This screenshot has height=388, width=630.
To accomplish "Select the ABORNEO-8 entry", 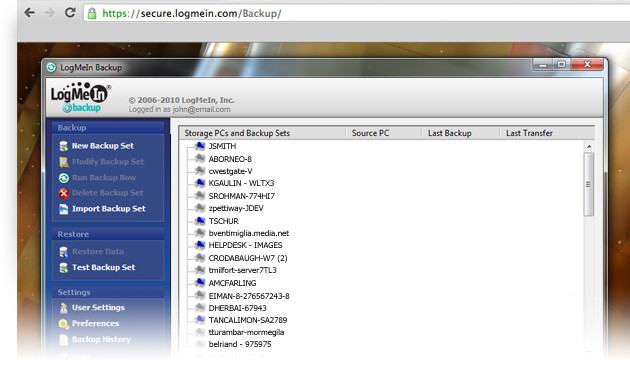I will [230, 159].
